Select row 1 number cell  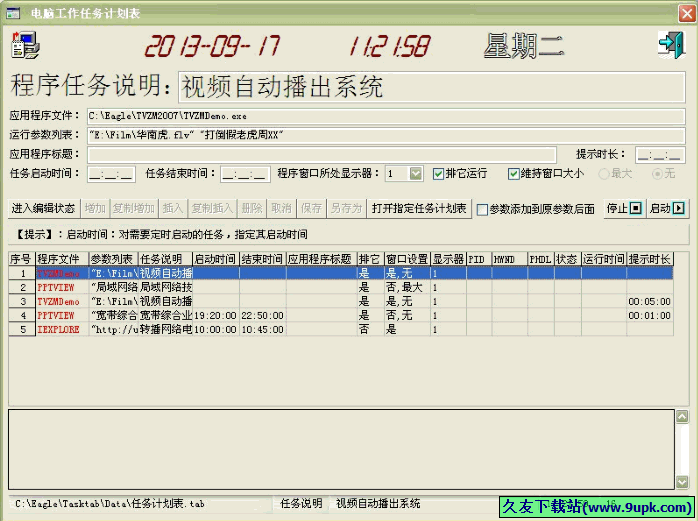[x=22, y=273]
